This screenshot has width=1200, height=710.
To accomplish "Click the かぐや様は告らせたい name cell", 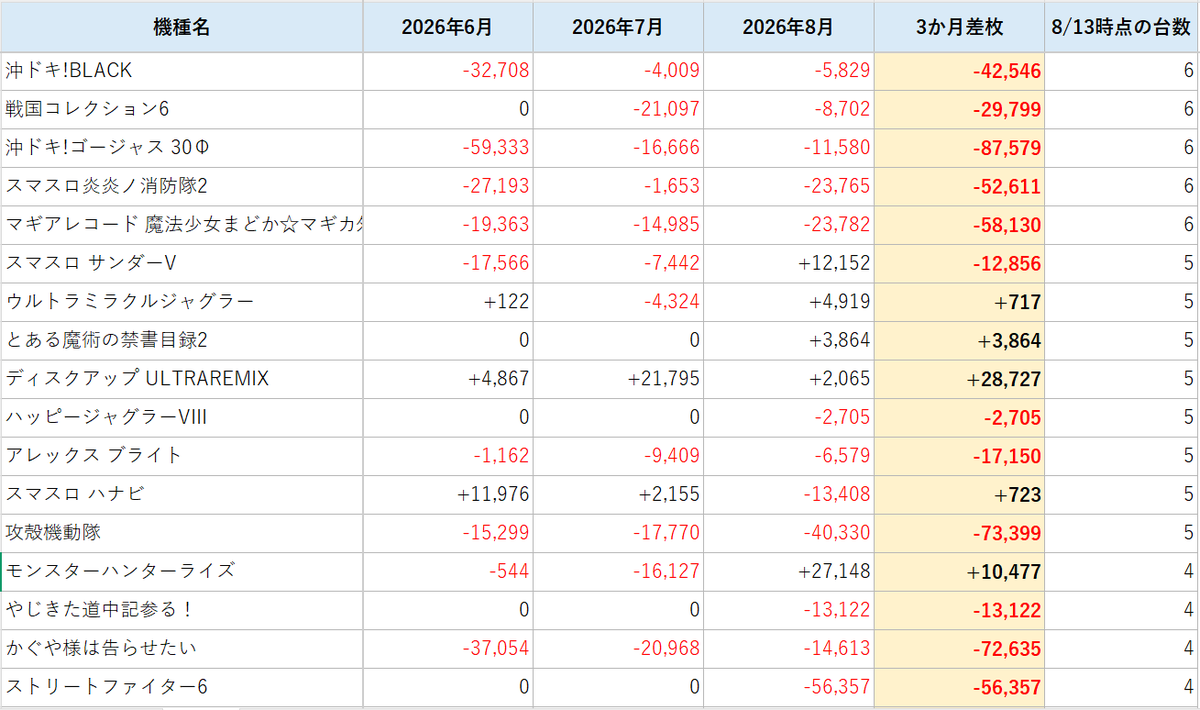I will pos(181,648).
